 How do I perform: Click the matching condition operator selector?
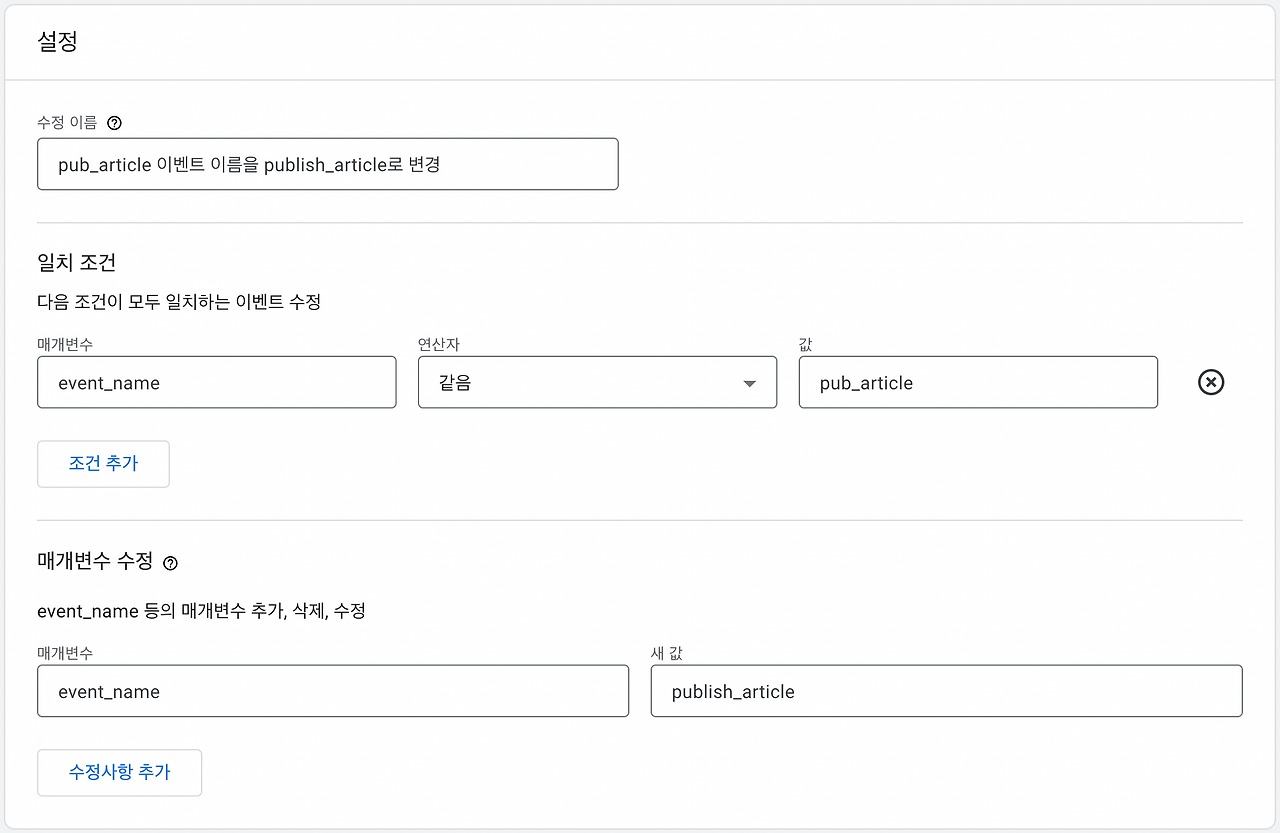[597, 382]
